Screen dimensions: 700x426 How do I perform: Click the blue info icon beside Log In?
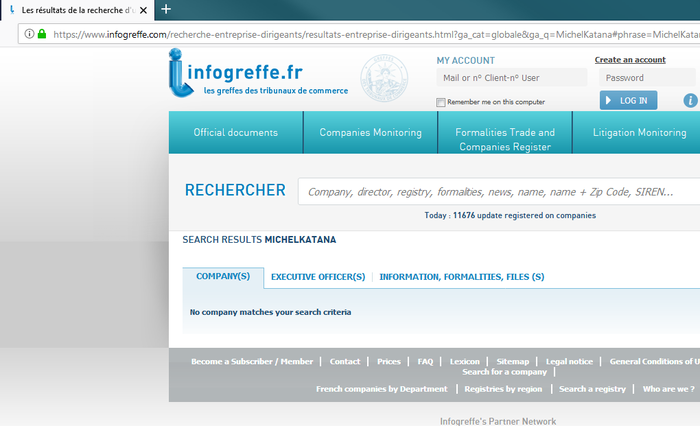[x=690, y=100]
